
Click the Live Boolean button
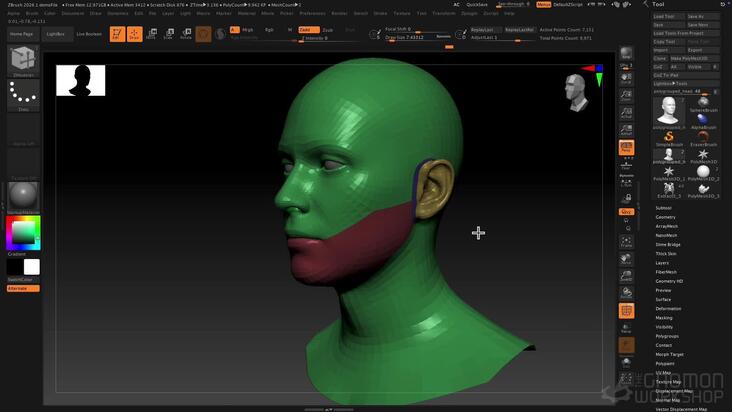pos(89,34)
